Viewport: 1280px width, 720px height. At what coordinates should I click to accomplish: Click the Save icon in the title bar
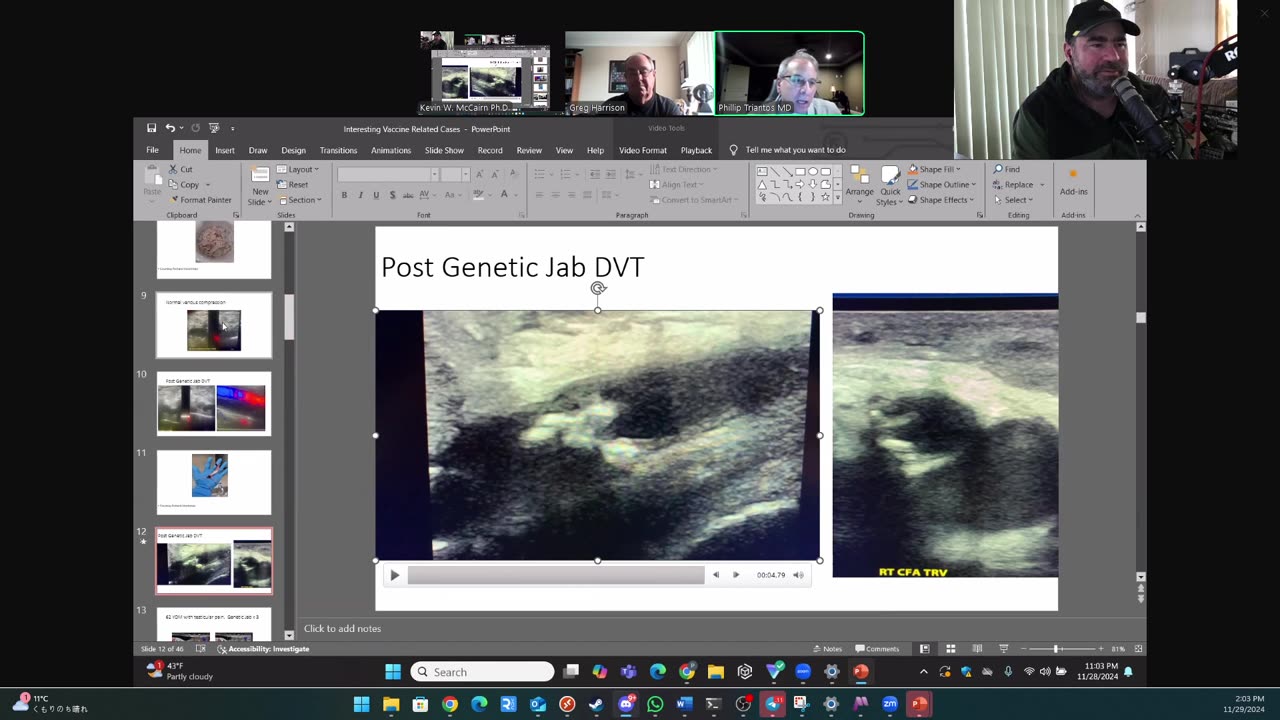click(151, 128)
